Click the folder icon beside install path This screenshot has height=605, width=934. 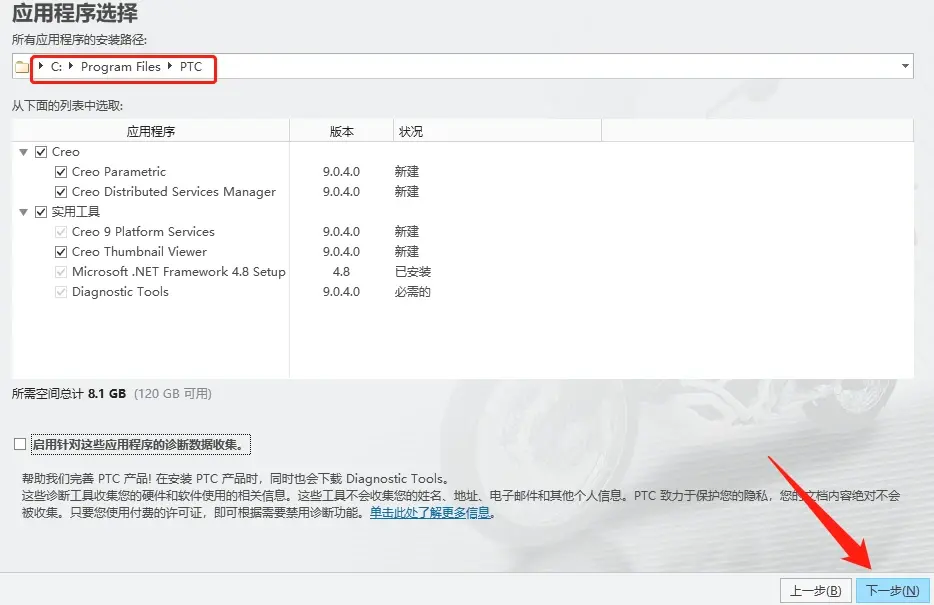click(22, 67)
